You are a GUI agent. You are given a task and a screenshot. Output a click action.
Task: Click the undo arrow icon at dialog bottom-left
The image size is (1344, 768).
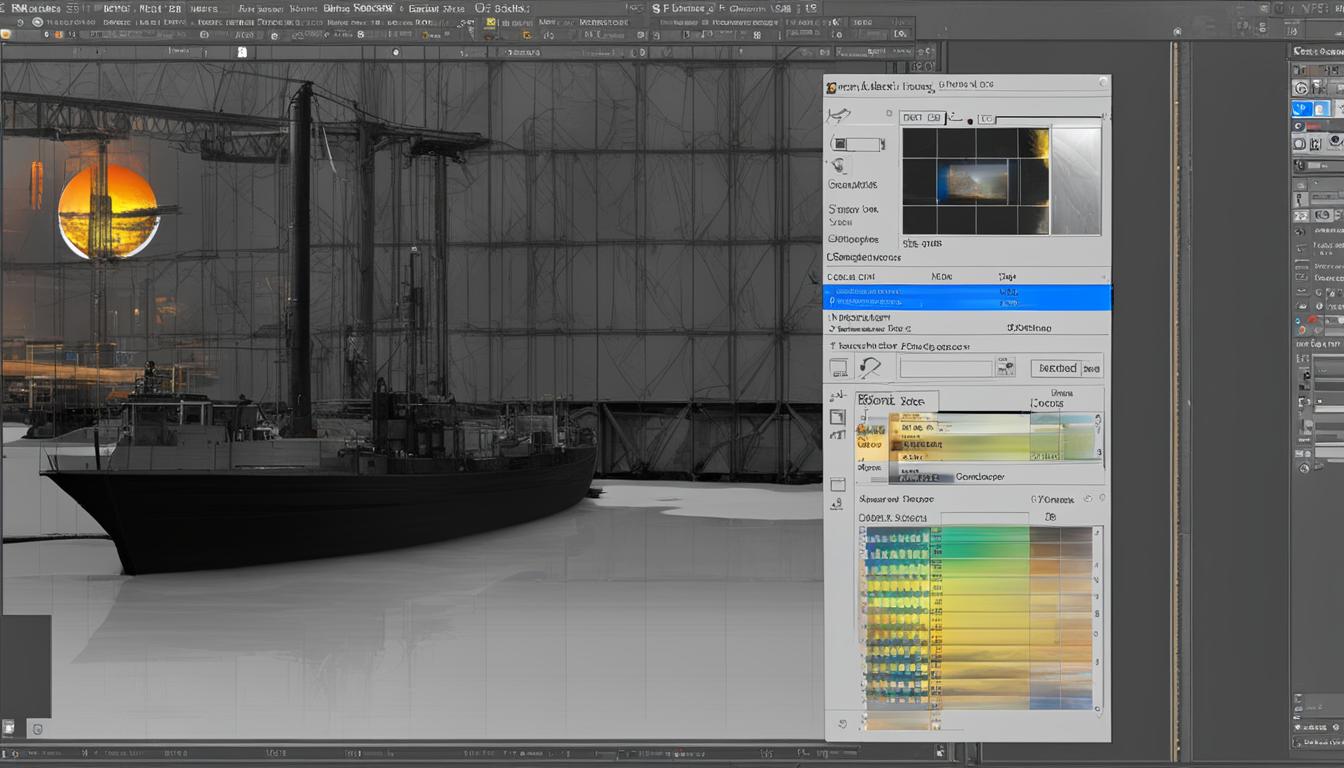pyautogui.click(x=841, y=725)
